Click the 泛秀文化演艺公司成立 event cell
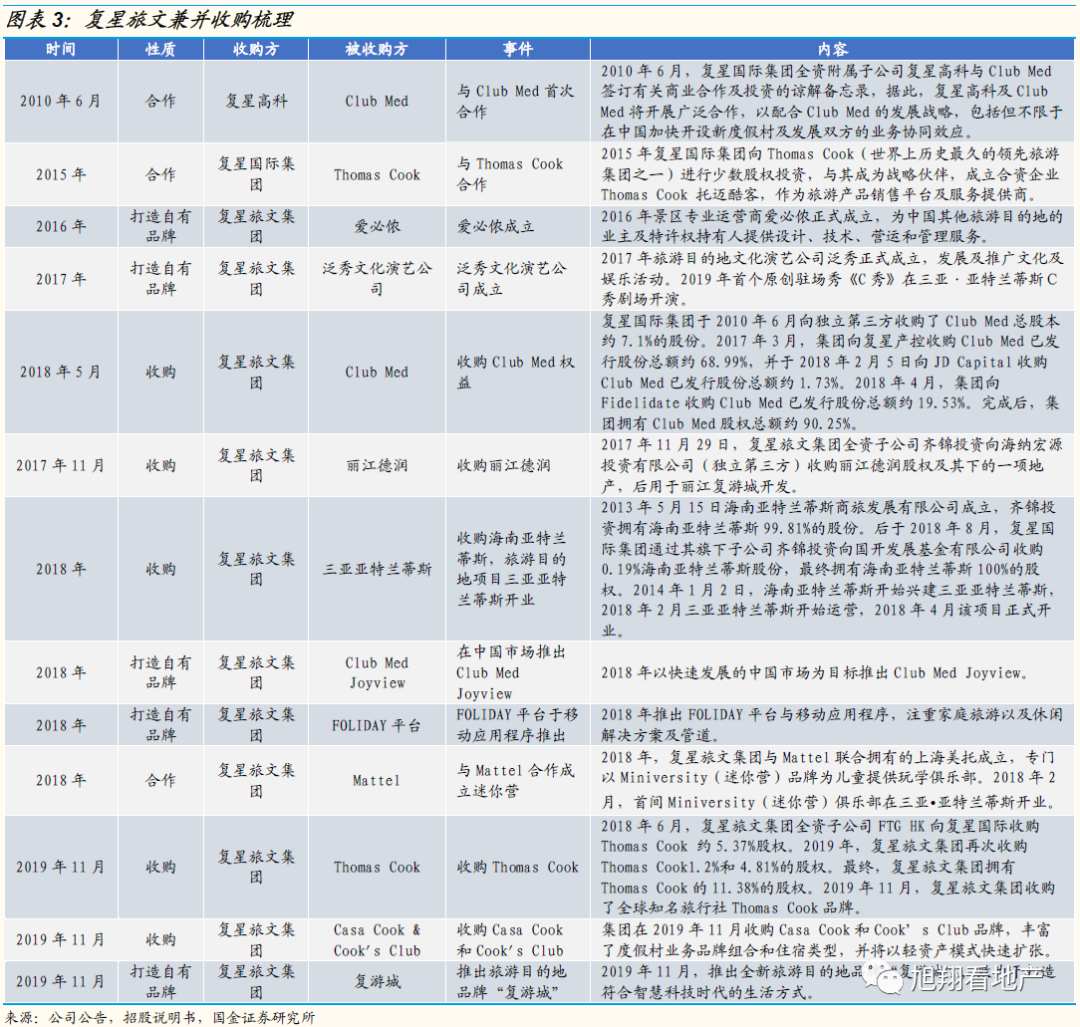 [517, 279]
